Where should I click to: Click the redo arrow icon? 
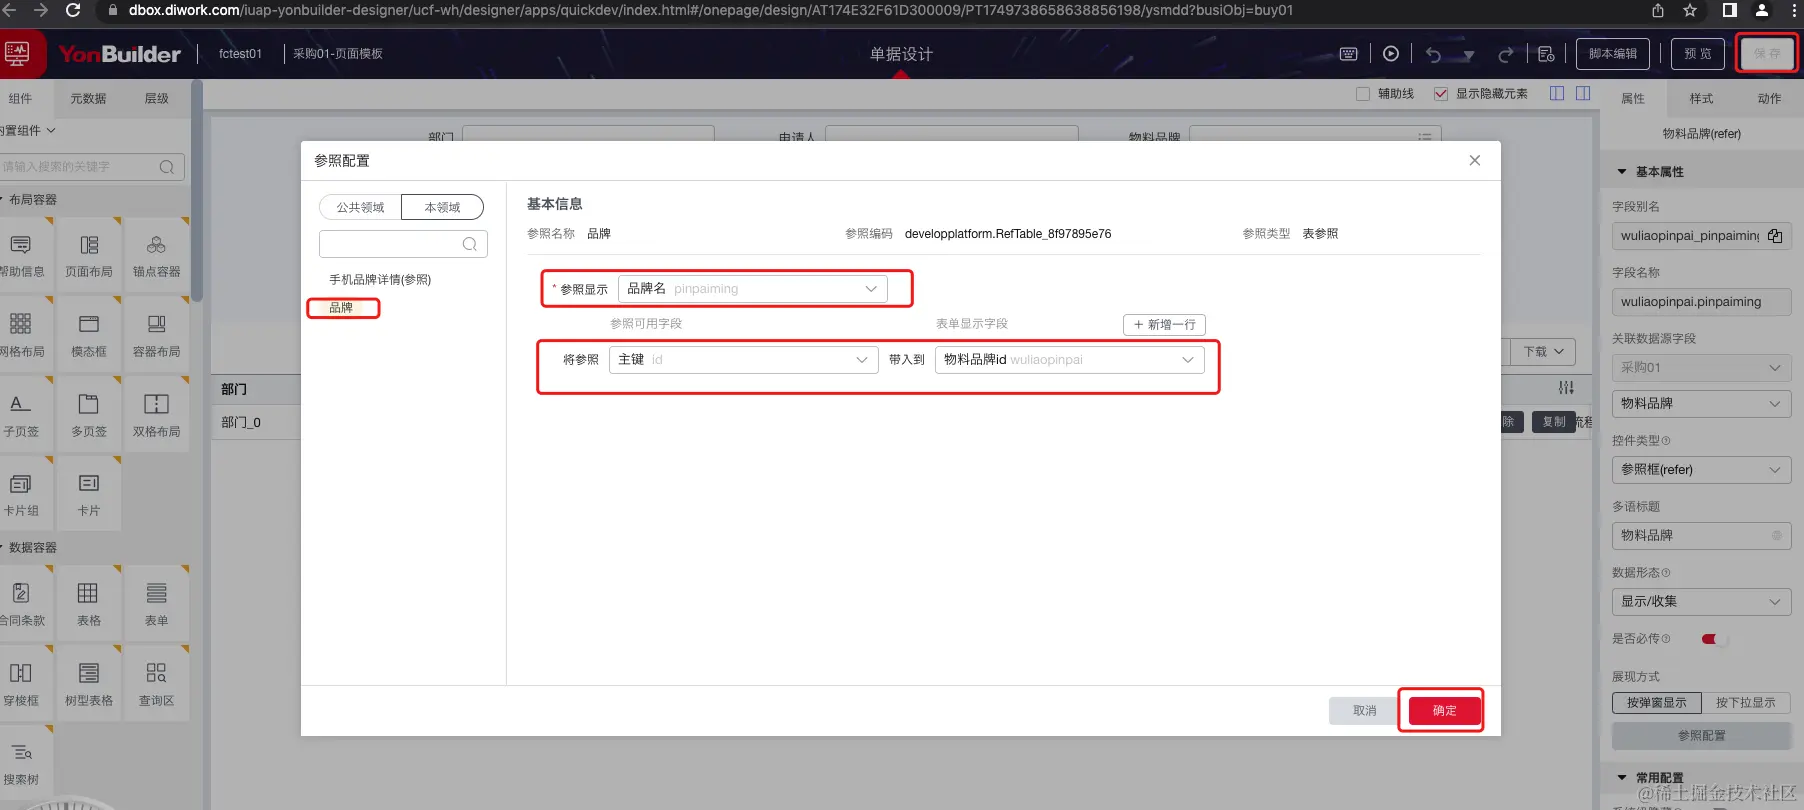[x=1505, y=54]
